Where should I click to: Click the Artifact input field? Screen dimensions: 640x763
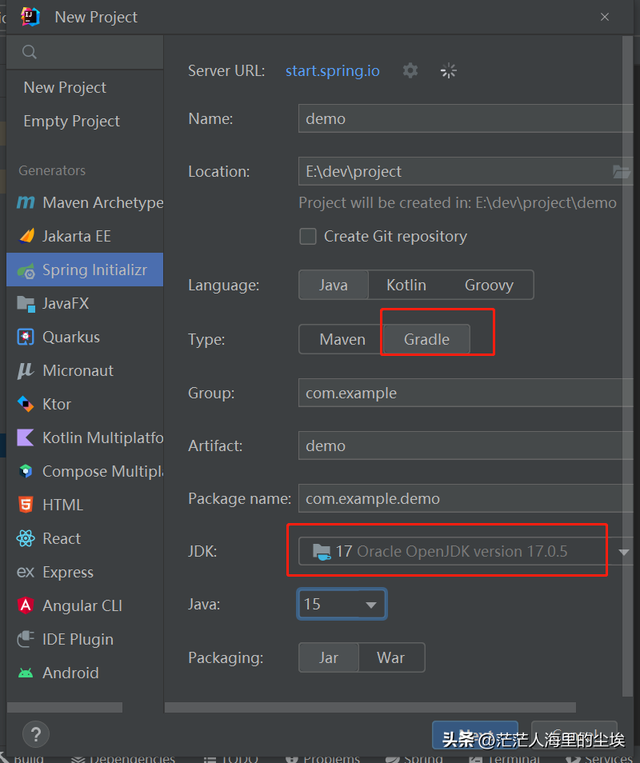pos(465,446)
